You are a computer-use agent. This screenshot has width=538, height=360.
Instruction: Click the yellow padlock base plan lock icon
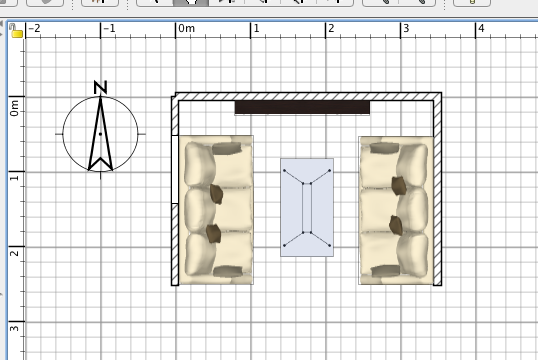(x=15, y=31)
